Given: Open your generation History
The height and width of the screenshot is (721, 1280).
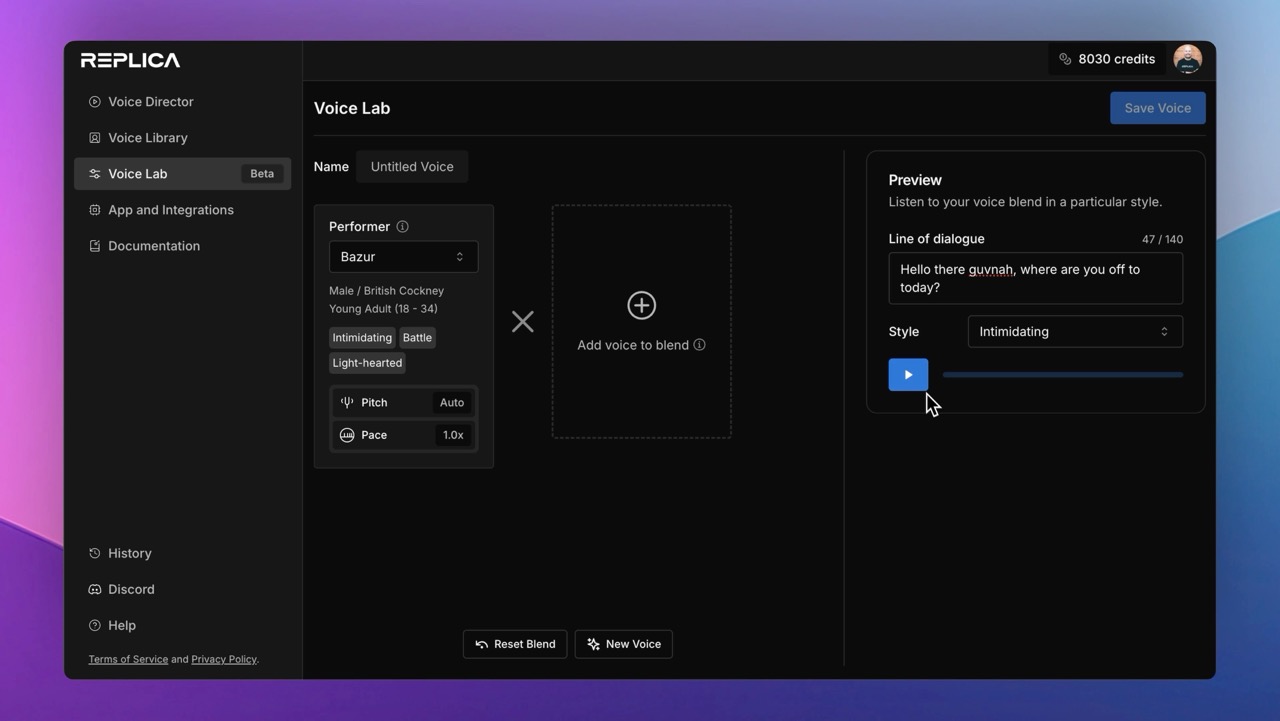Looking at the screenshot, I should coord(130,552).
